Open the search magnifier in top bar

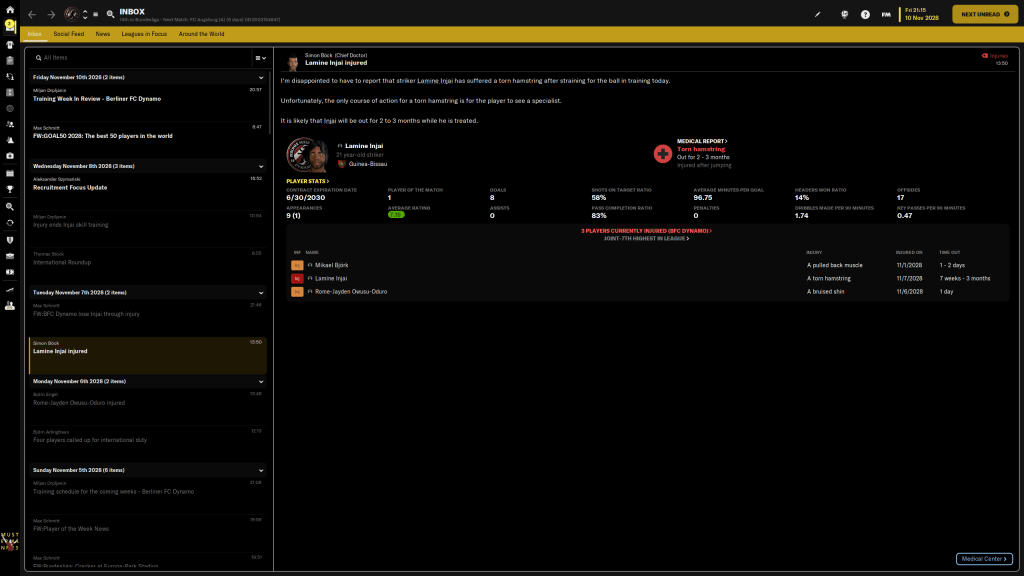click(x=109, y=15)
